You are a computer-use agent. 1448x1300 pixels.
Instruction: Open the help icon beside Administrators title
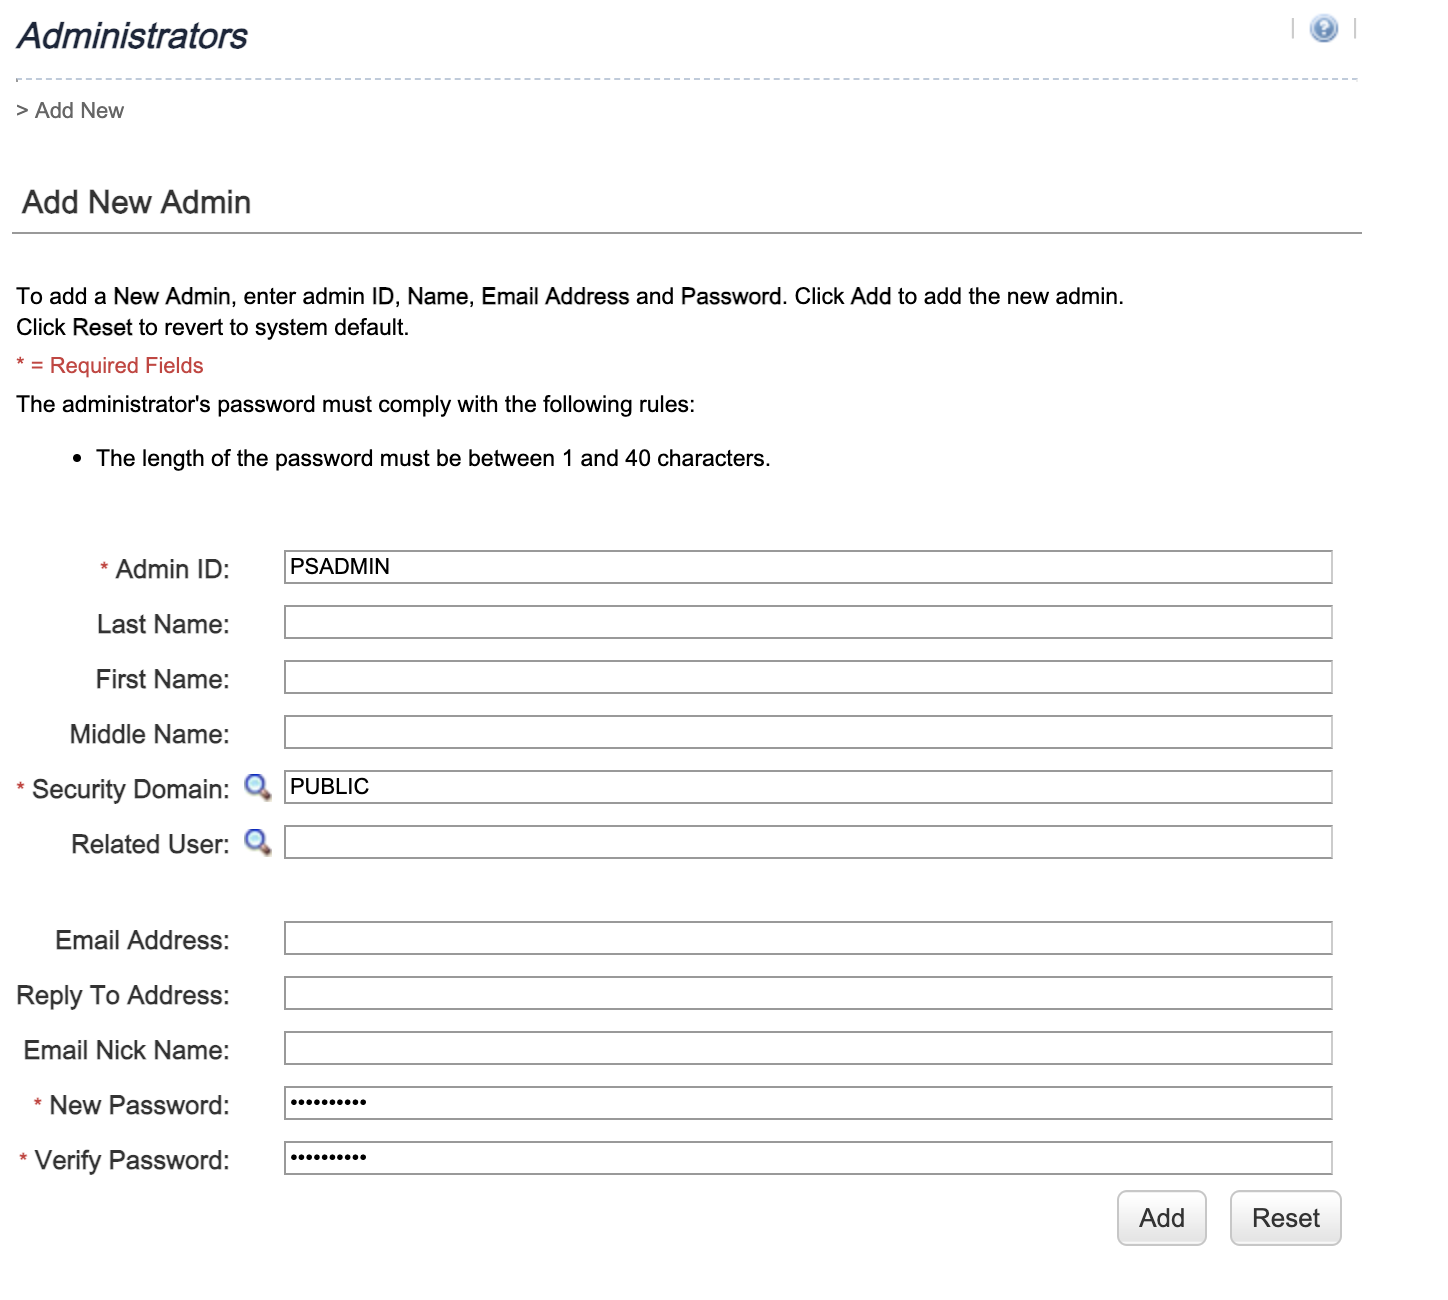point(1323,30)
